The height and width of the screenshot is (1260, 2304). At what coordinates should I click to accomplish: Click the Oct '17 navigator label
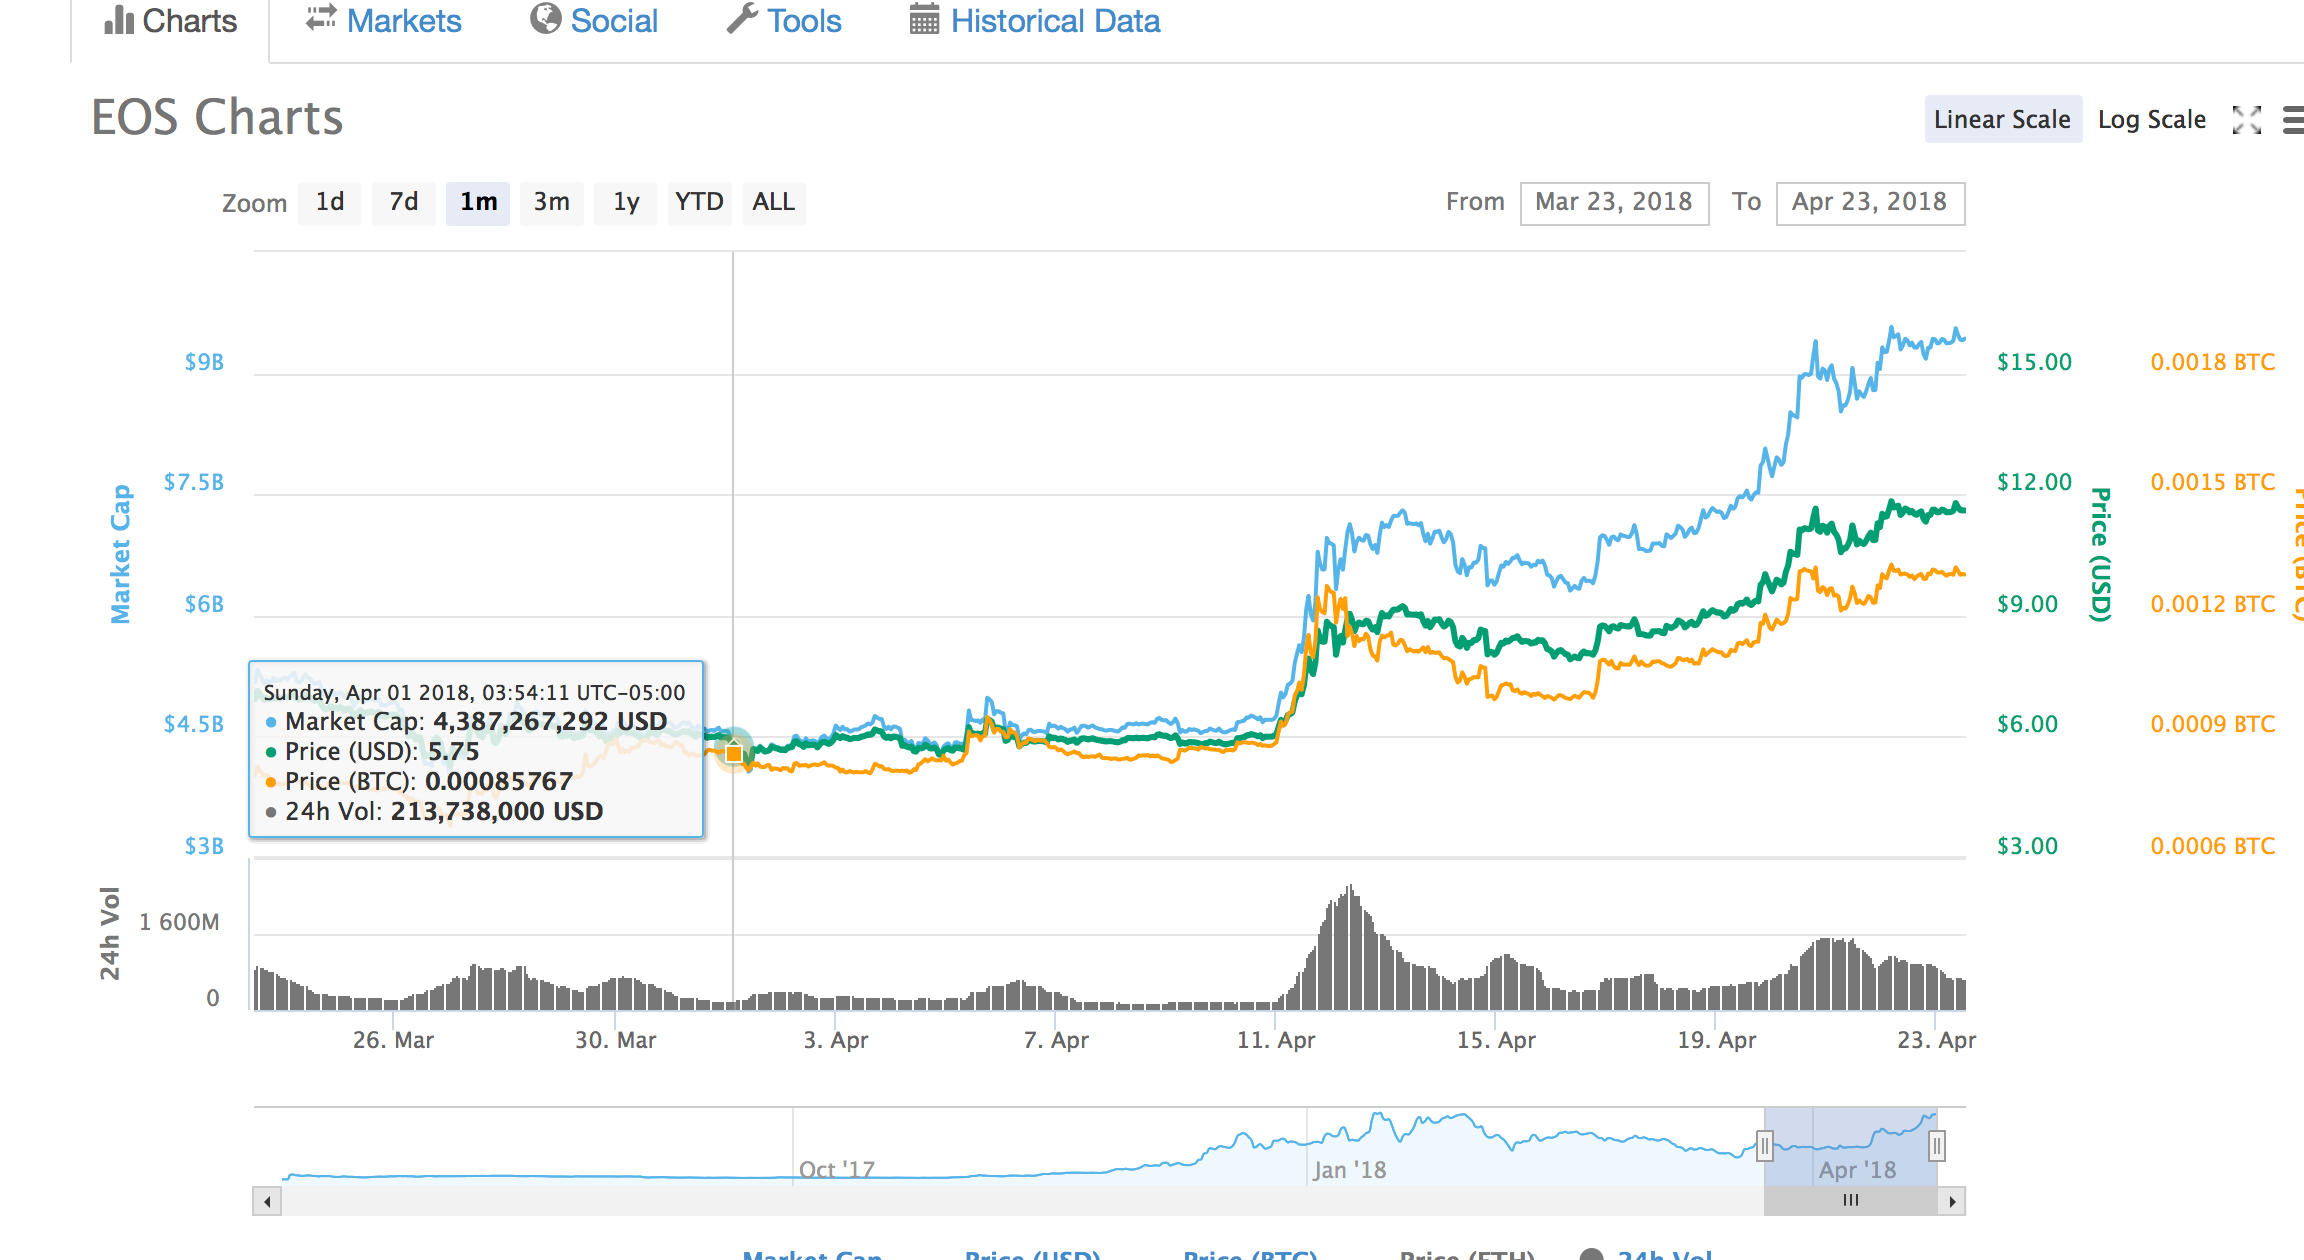[837, 1169]
